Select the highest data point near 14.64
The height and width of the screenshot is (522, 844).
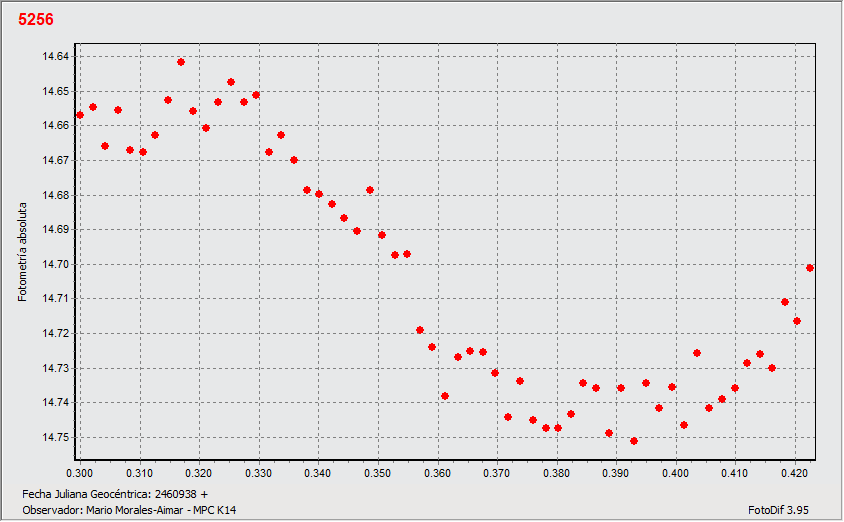pyautogui.click(x=181, y=62)
